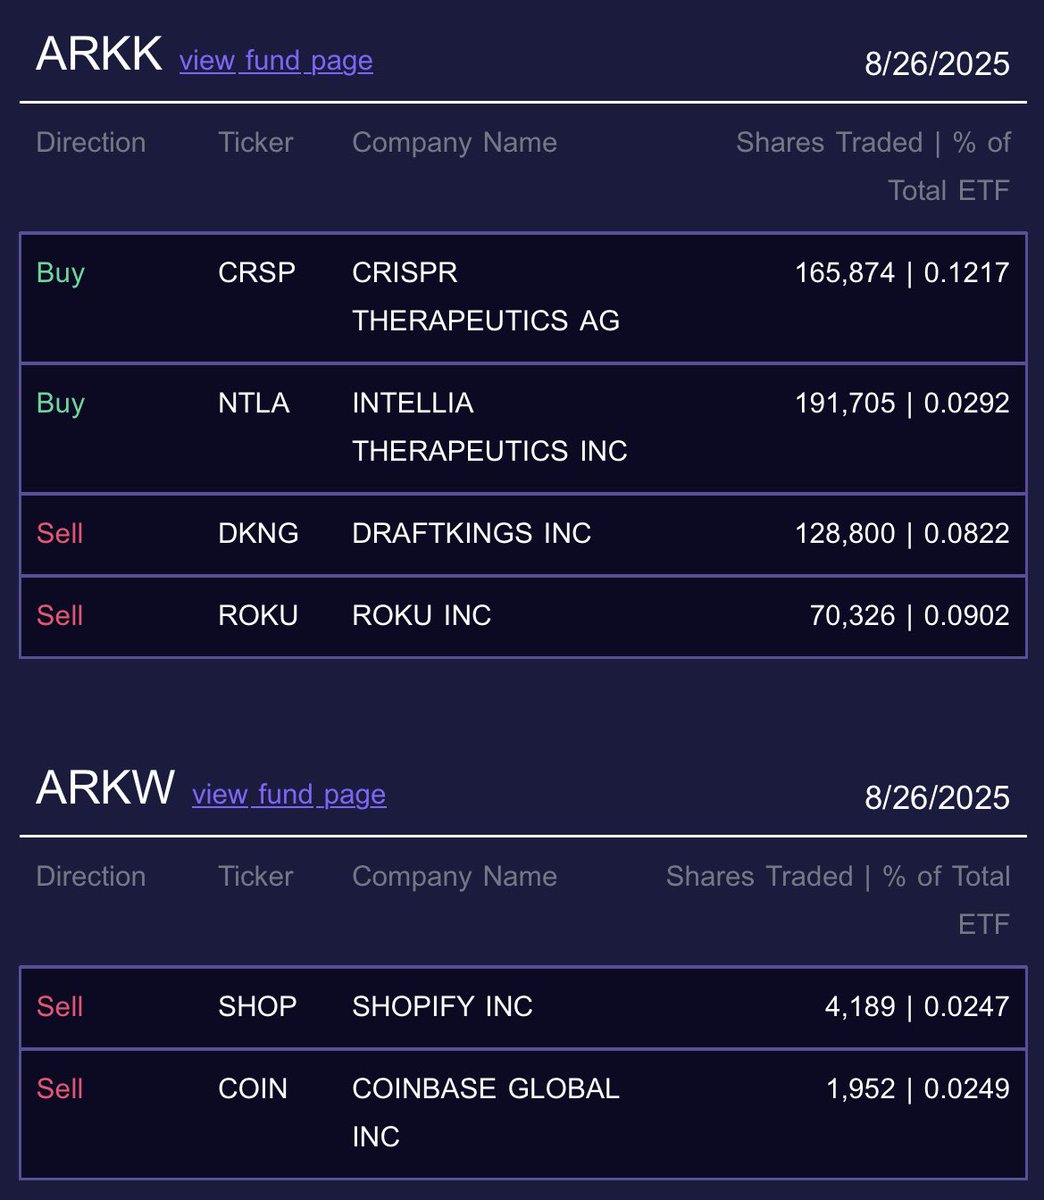1044x1200 pixels.
Task: Click the Sell label on the DraftKings row
Action: point(60,533)
